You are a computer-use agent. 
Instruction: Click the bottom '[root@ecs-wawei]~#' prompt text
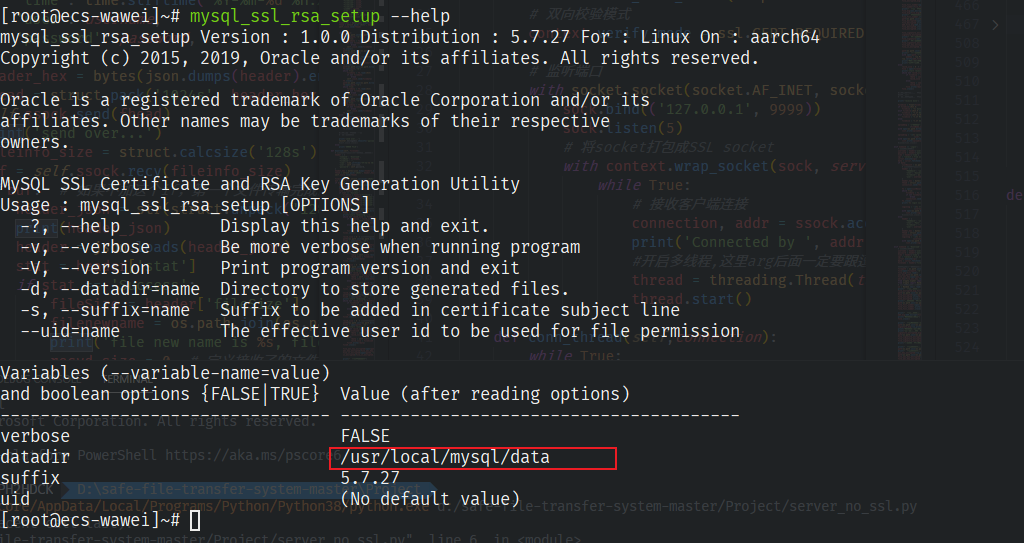click(90, 520)
